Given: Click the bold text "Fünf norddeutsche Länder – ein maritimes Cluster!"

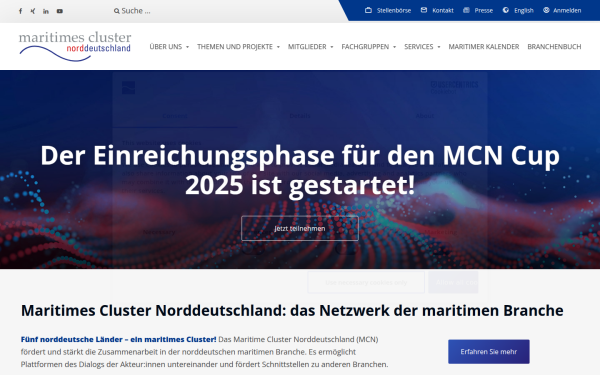Looking at the screenshot, I should click(119, 339).
